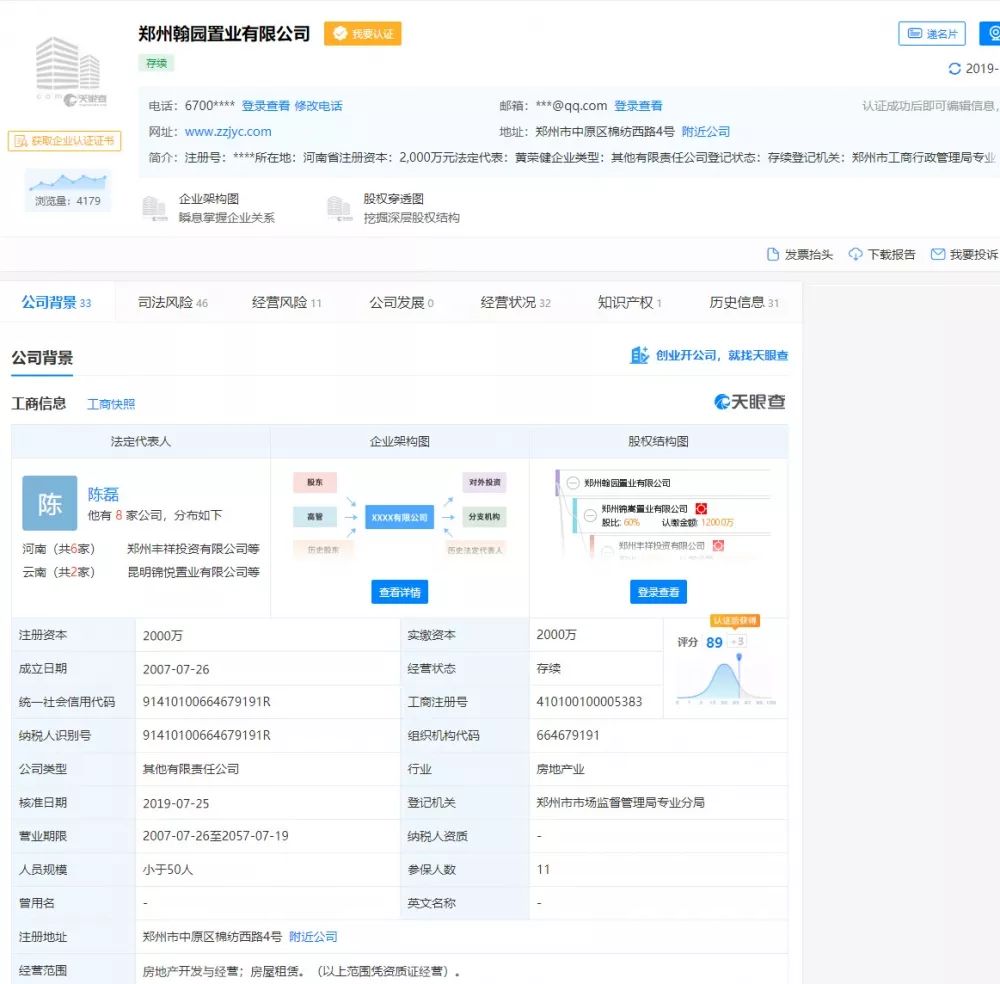Click the 高管 box in structure diagram

tap(315, 517)
